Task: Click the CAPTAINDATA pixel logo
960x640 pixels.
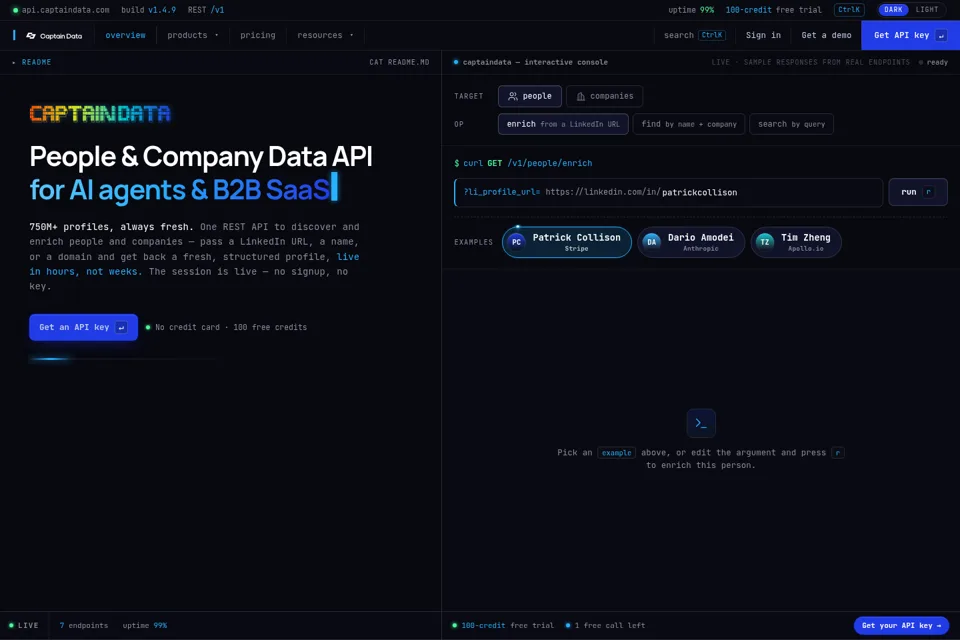Action: (100, 114)
